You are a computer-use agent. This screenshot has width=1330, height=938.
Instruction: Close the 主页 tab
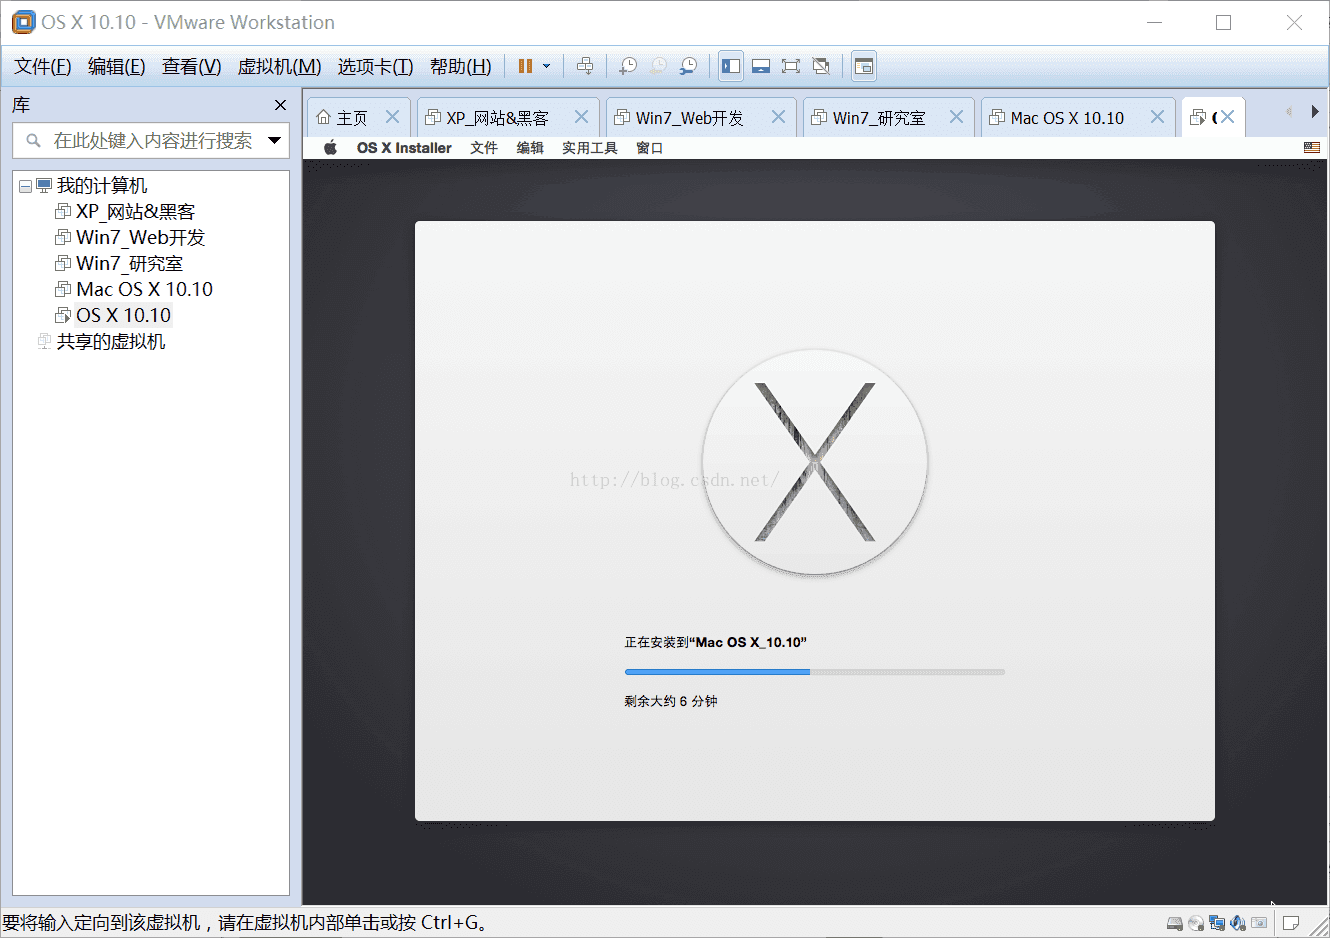tap(392, 117)
